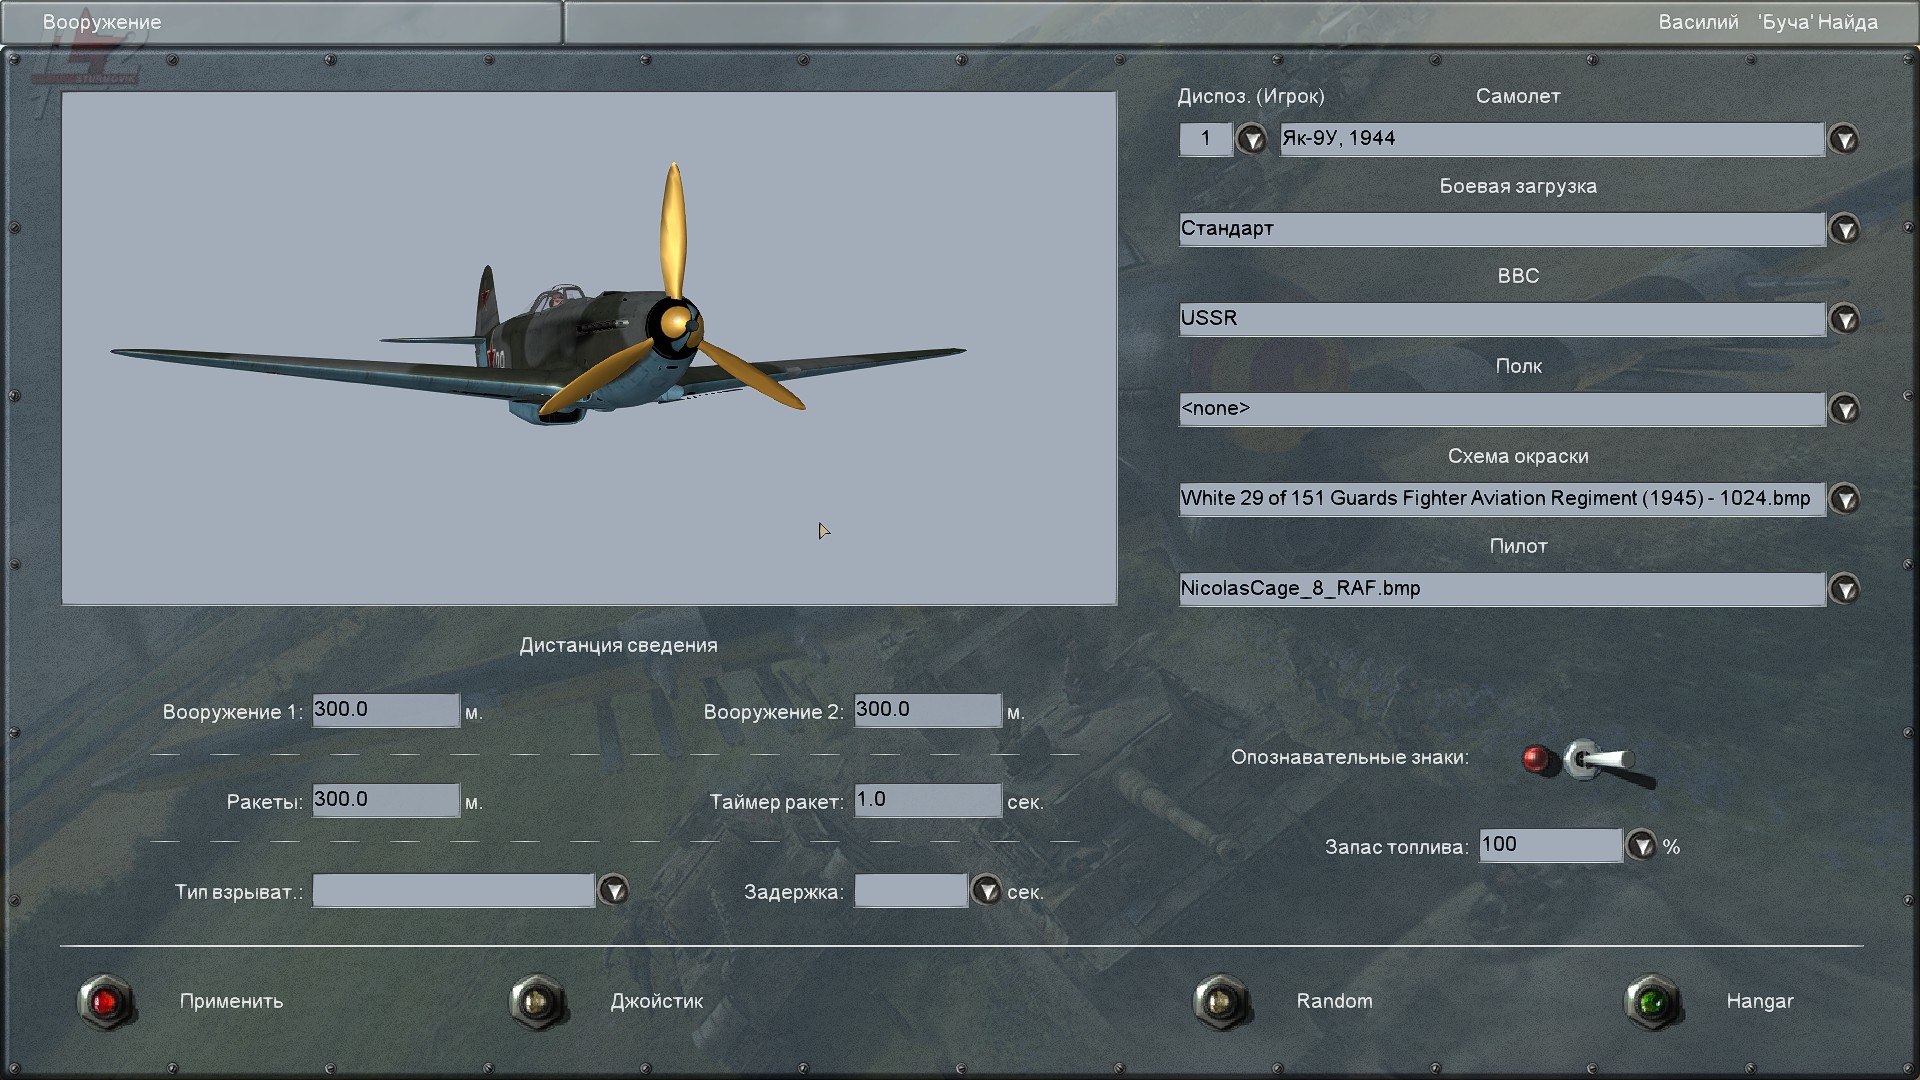Click the Применить text label
The height and width of the screenshot is (1080, 1920).
click(231, 1001)
